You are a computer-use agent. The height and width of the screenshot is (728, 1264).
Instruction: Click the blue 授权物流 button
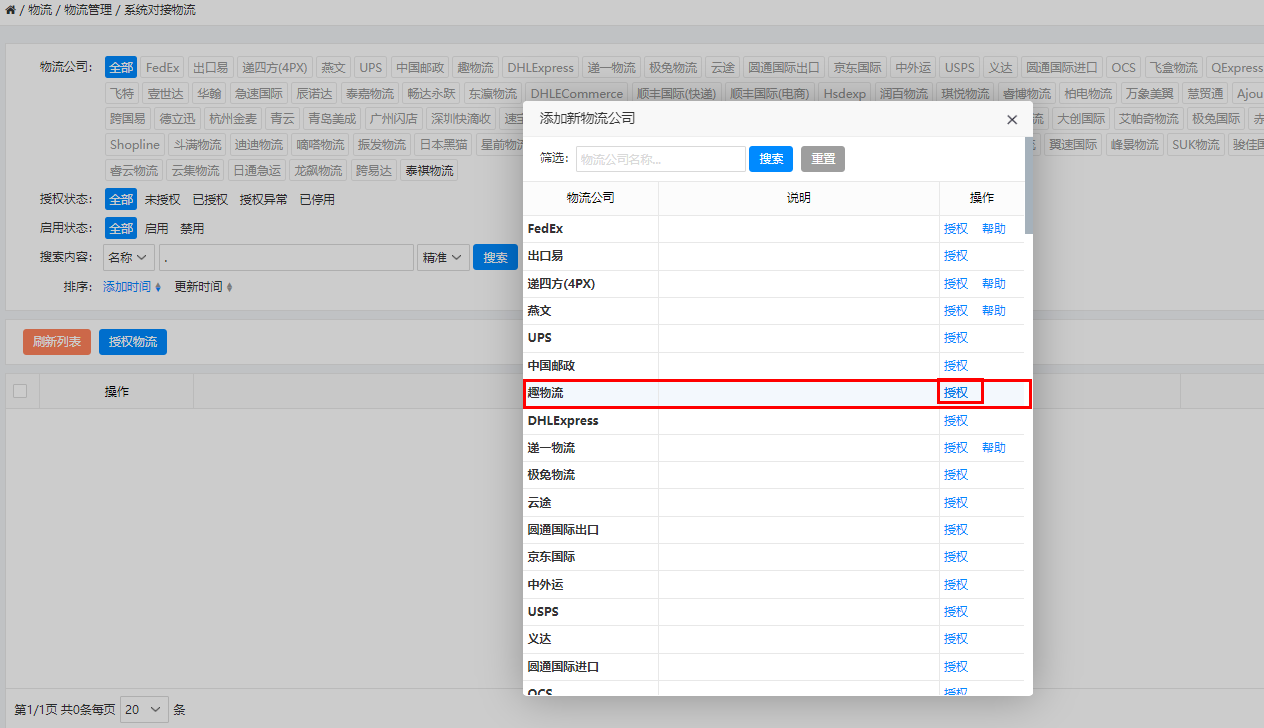point(133,342)
